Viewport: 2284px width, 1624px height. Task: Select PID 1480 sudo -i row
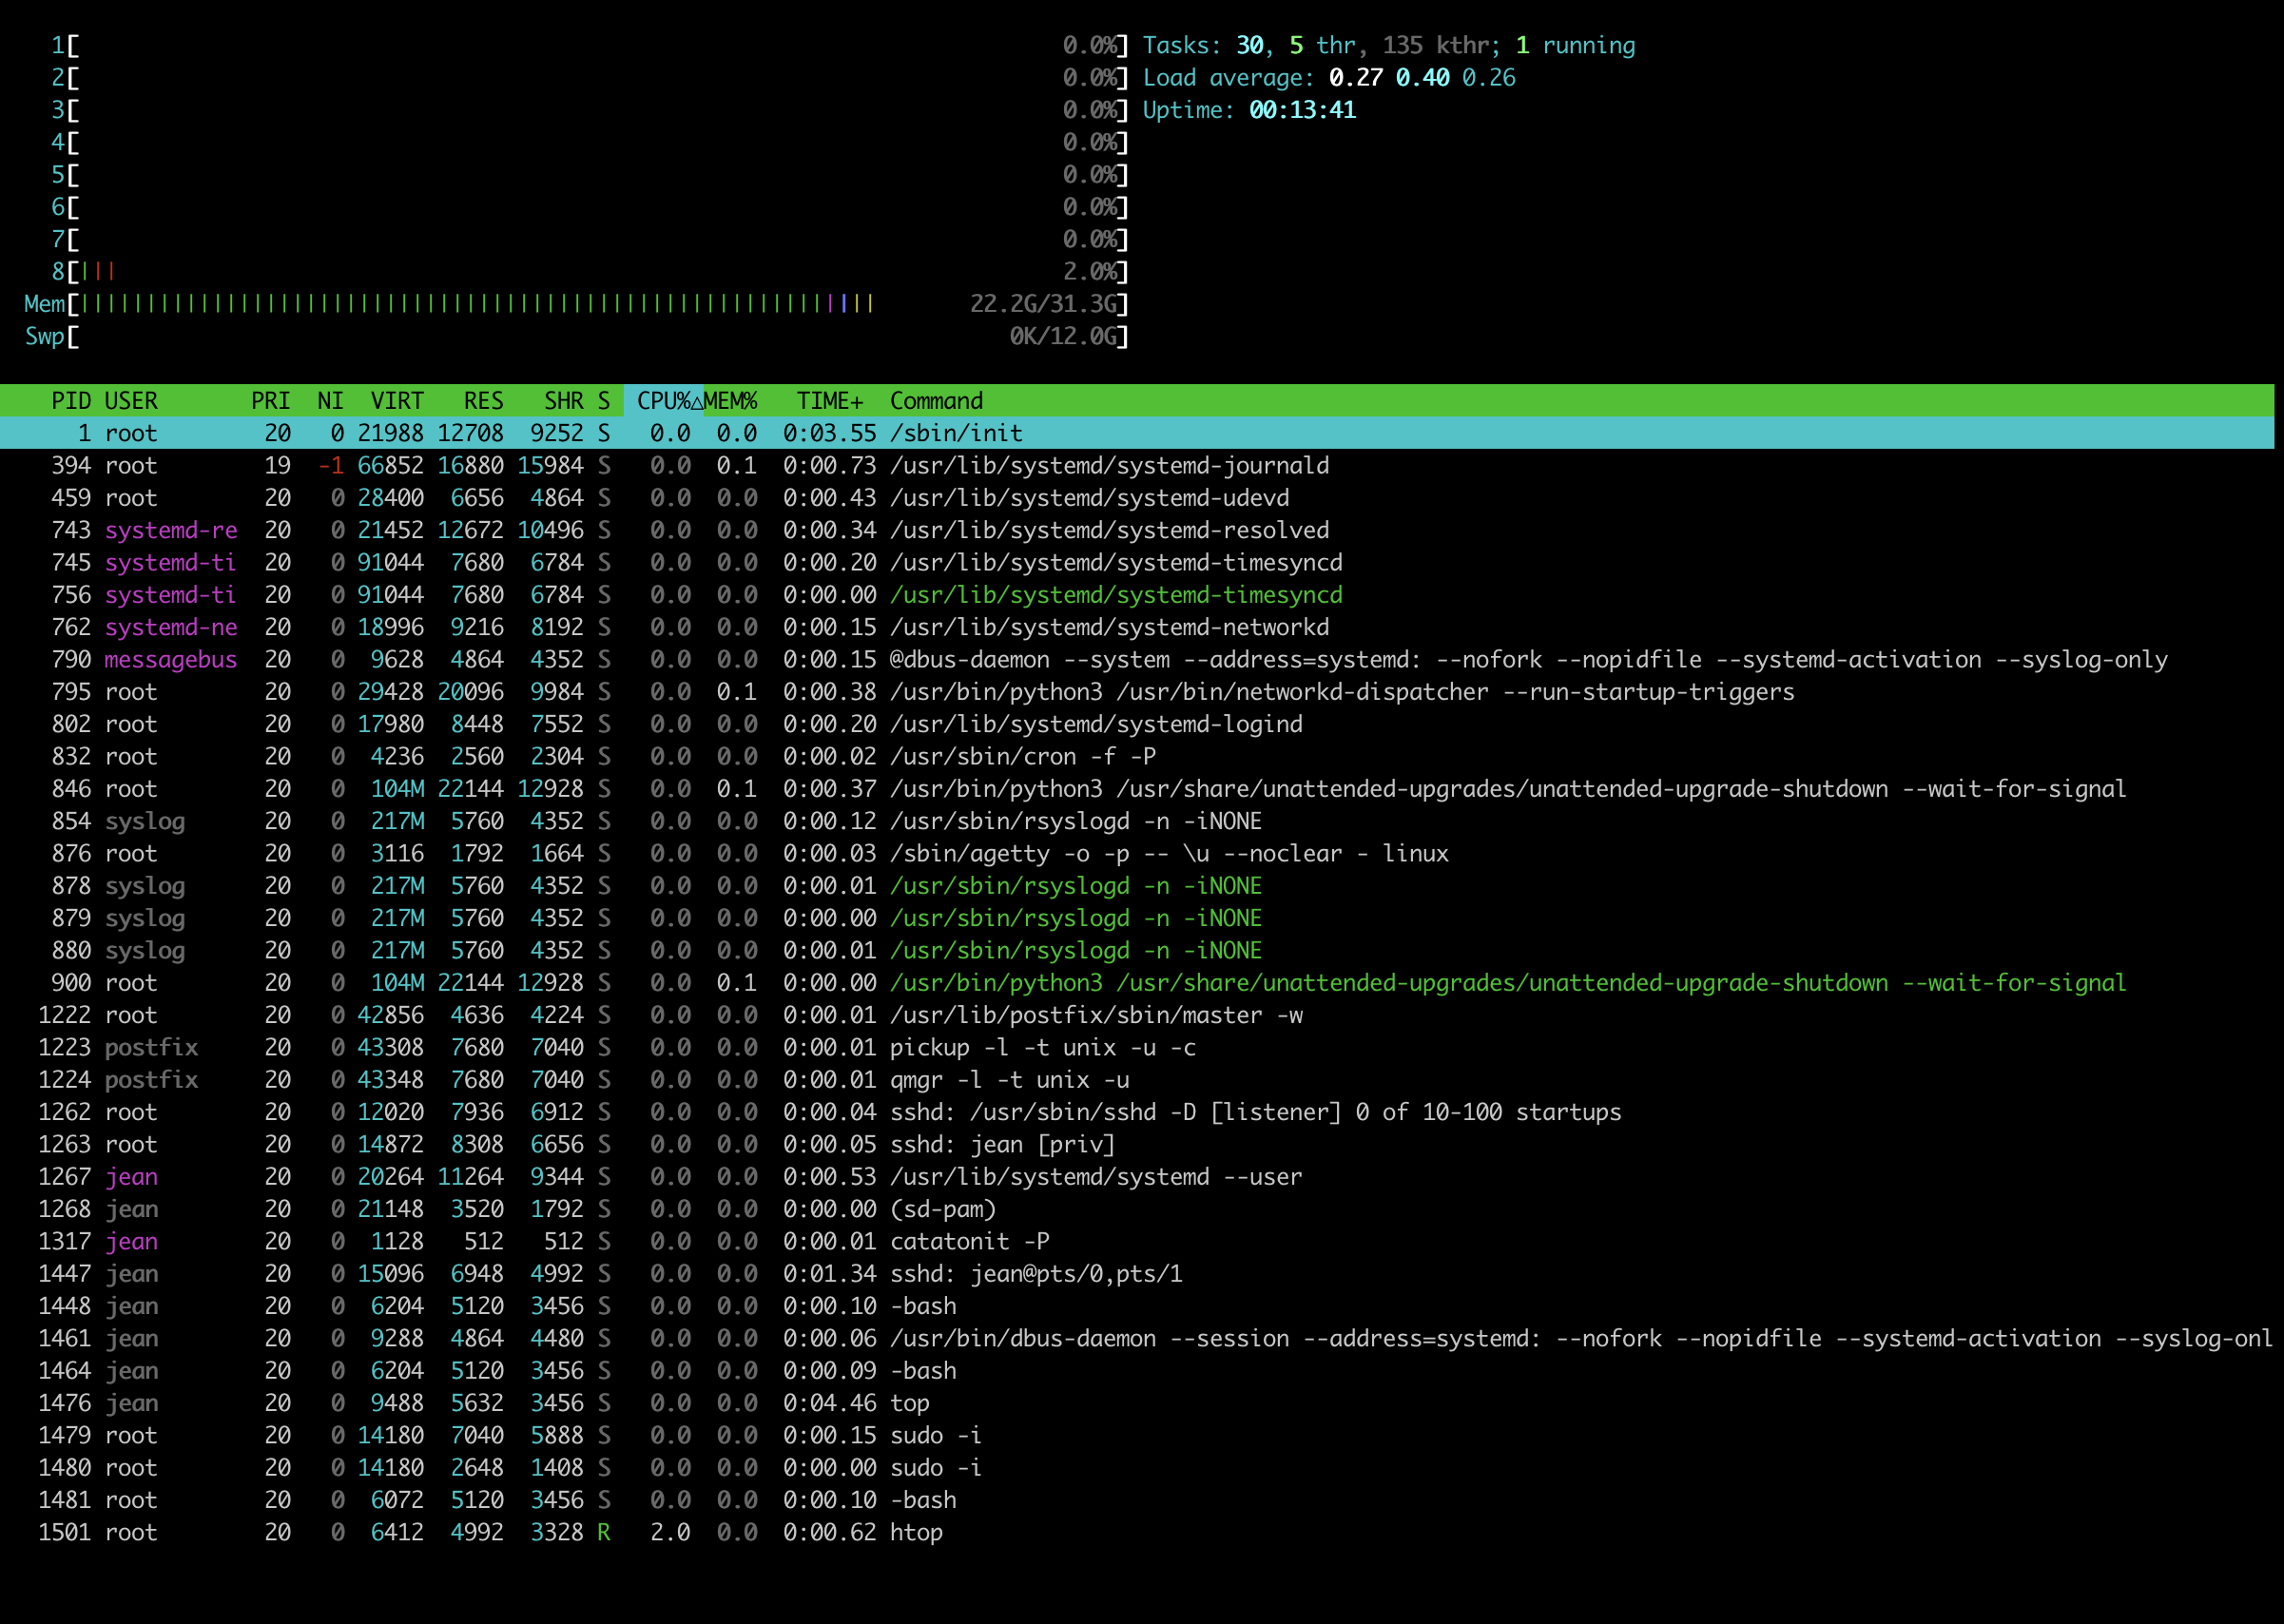click(x=1137, y=1468)
